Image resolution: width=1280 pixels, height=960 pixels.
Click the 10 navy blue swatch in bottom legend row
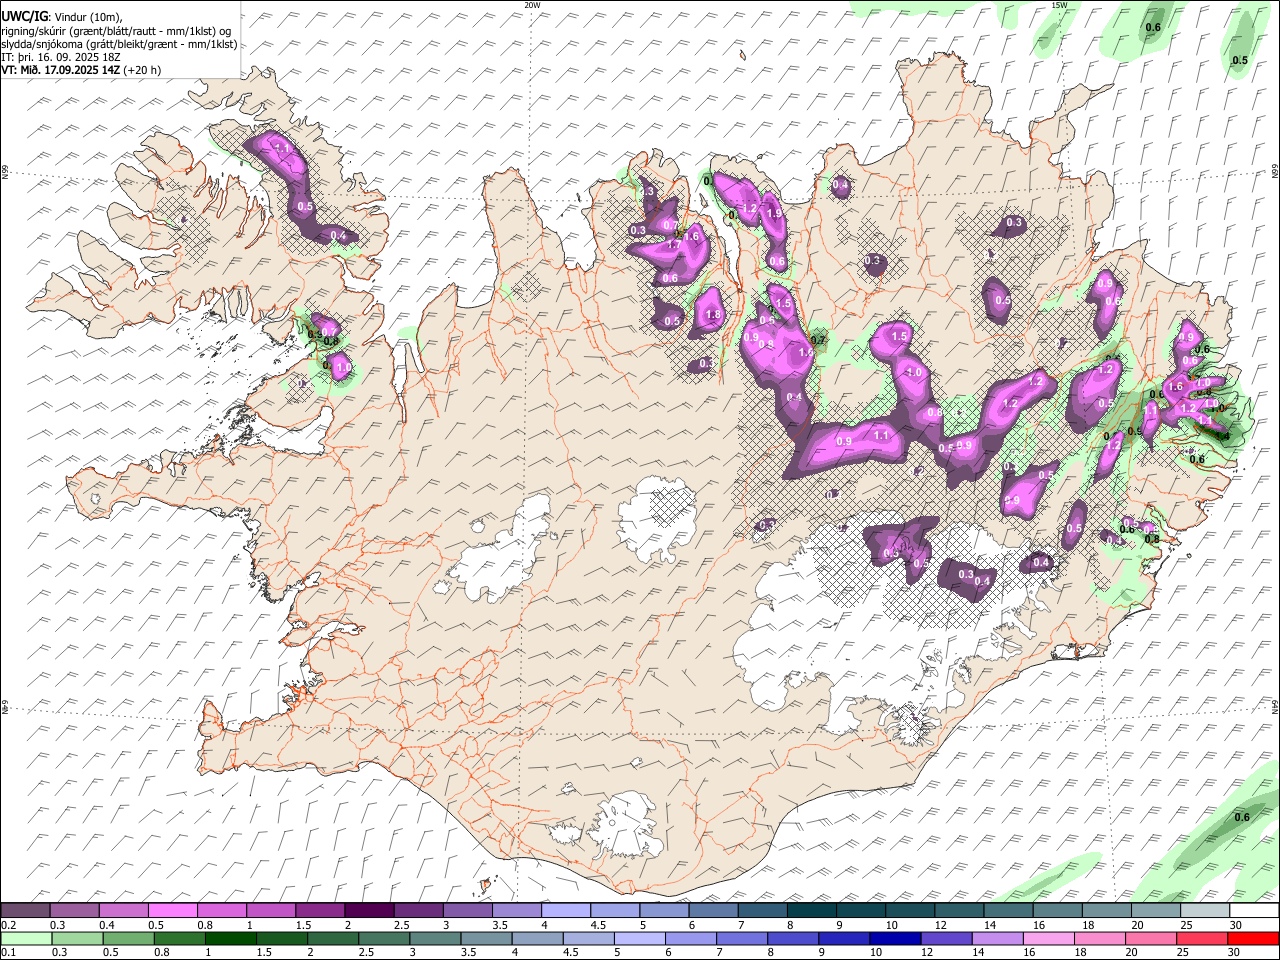pyautogui.click(x=894, y=938)
